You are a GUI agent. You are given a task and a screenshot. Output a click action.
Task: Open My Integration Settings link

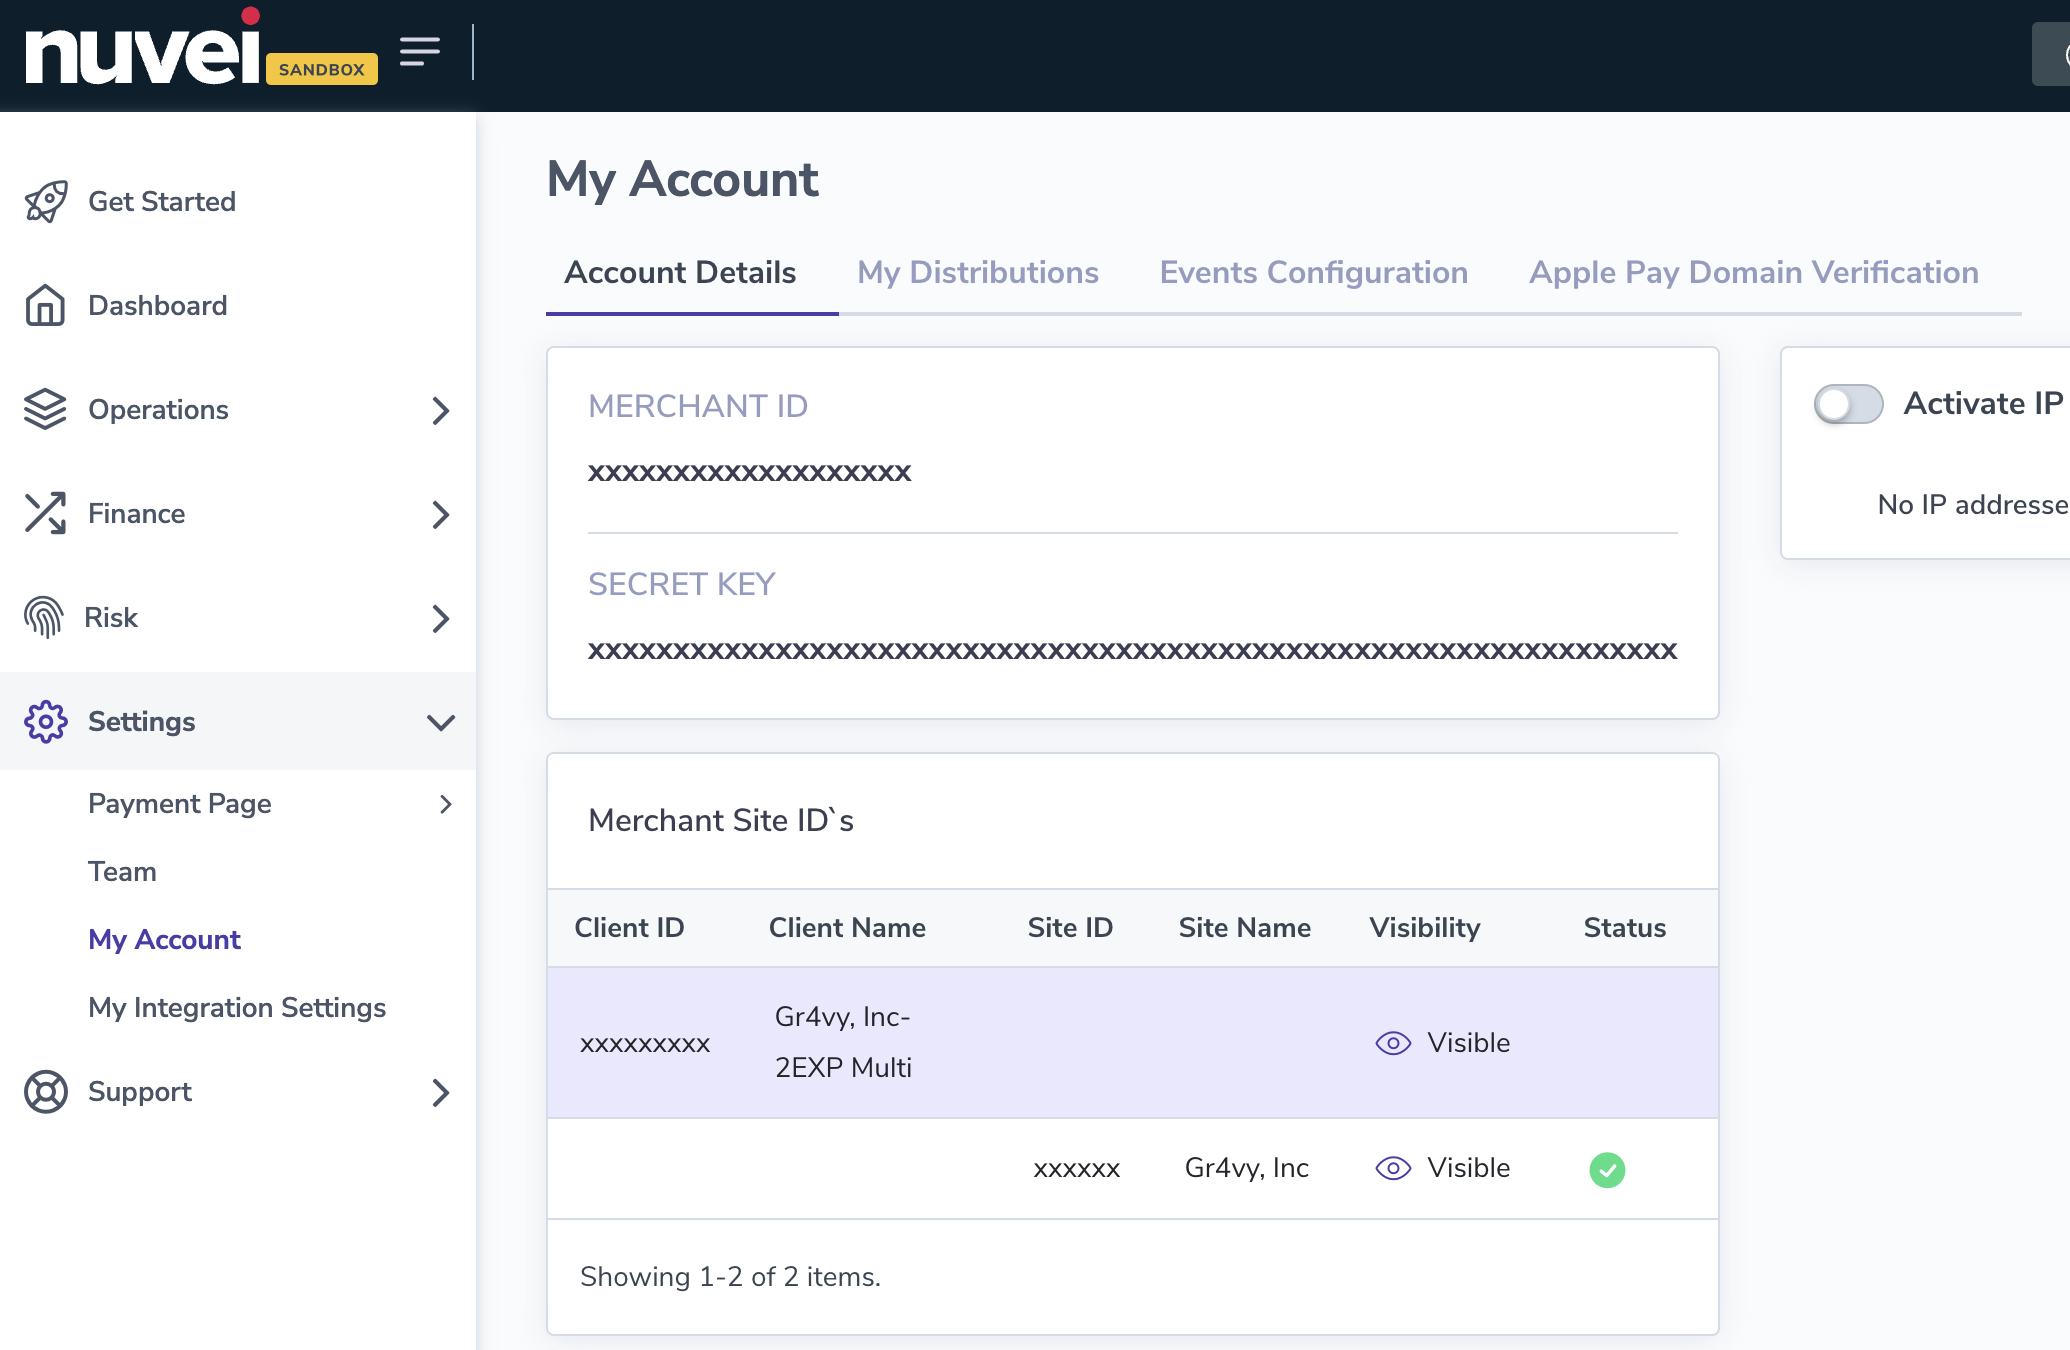(237, 1008)
